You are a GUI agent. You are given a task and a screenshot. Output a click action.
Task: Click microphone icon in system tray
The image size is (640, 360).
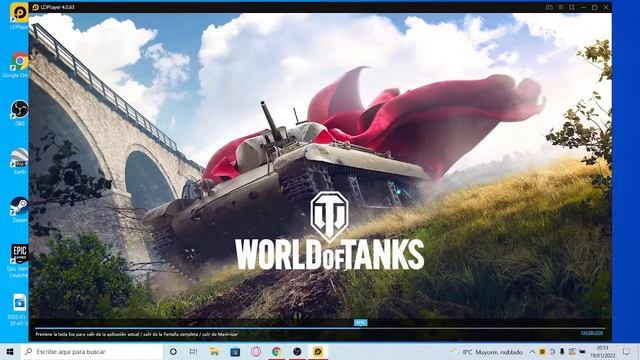click(562, 351)
